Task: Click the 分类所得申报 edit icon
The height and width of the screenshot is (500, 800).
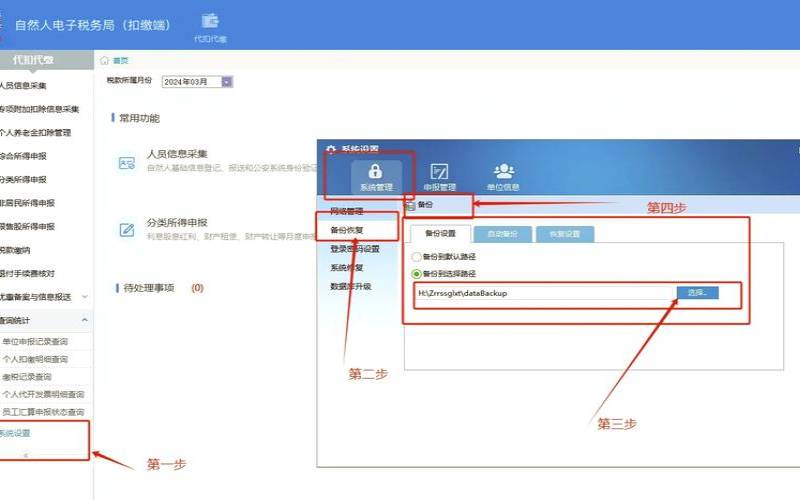Action: coord(127,229)
